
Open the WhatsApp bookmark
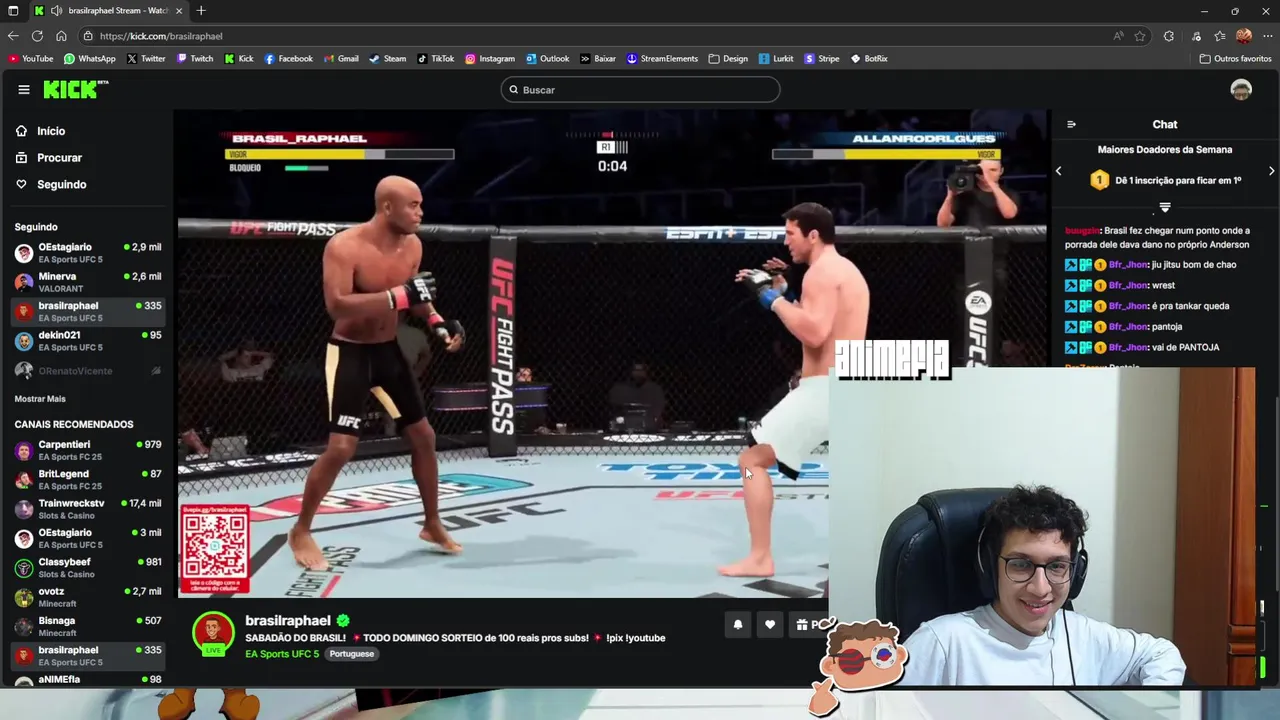pos(90,59)
